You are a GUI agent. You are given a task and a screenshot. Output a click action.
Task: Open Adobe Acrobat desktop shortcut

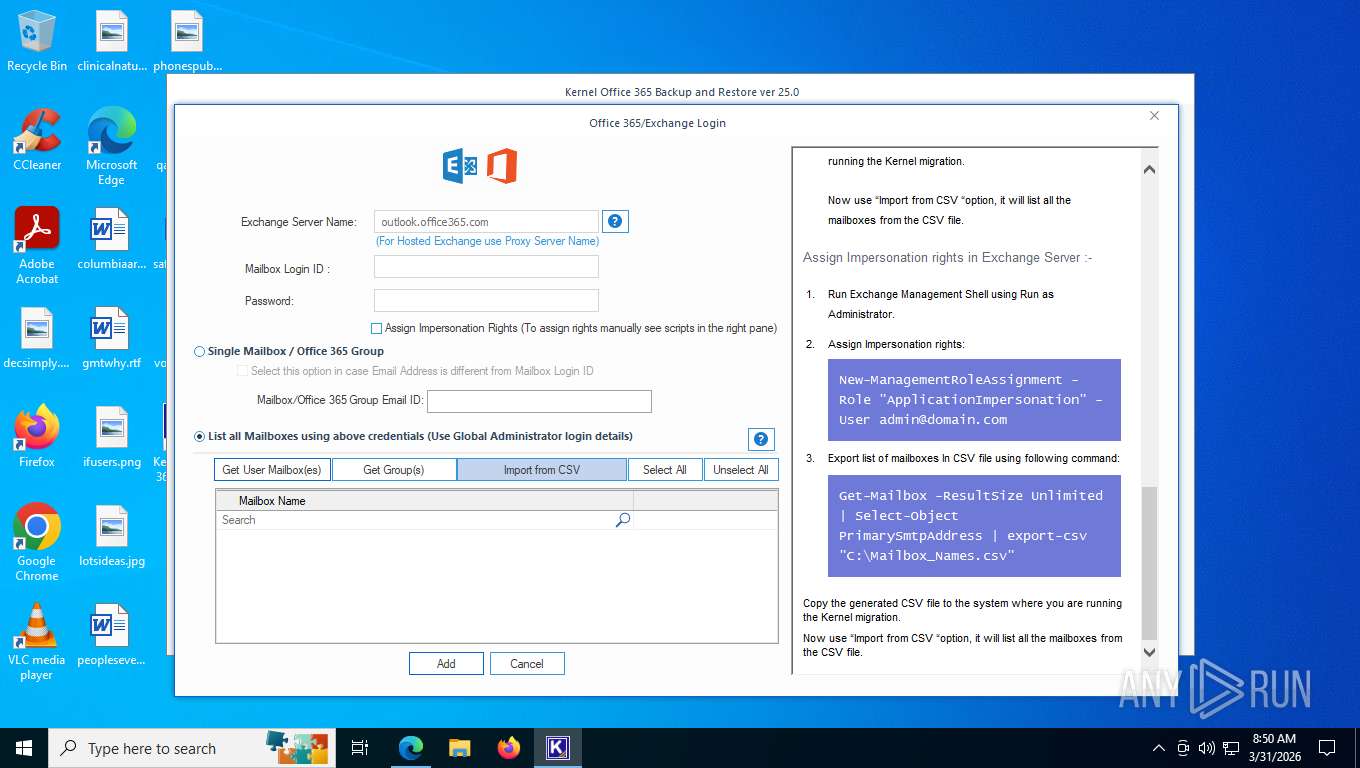point(37,246)
